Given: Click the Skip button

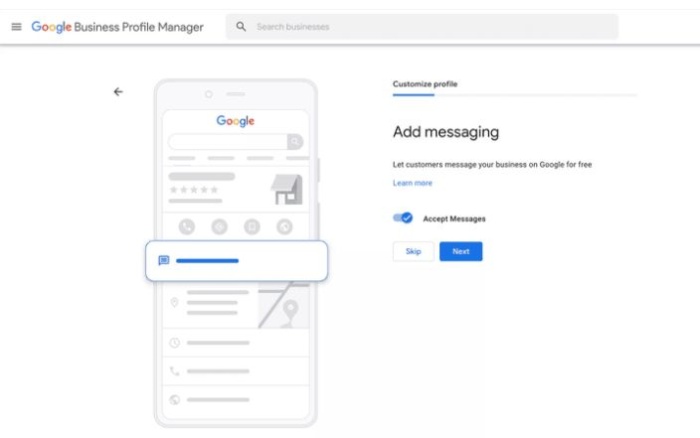Looking at the screenshot, I should tap(413, 251).
